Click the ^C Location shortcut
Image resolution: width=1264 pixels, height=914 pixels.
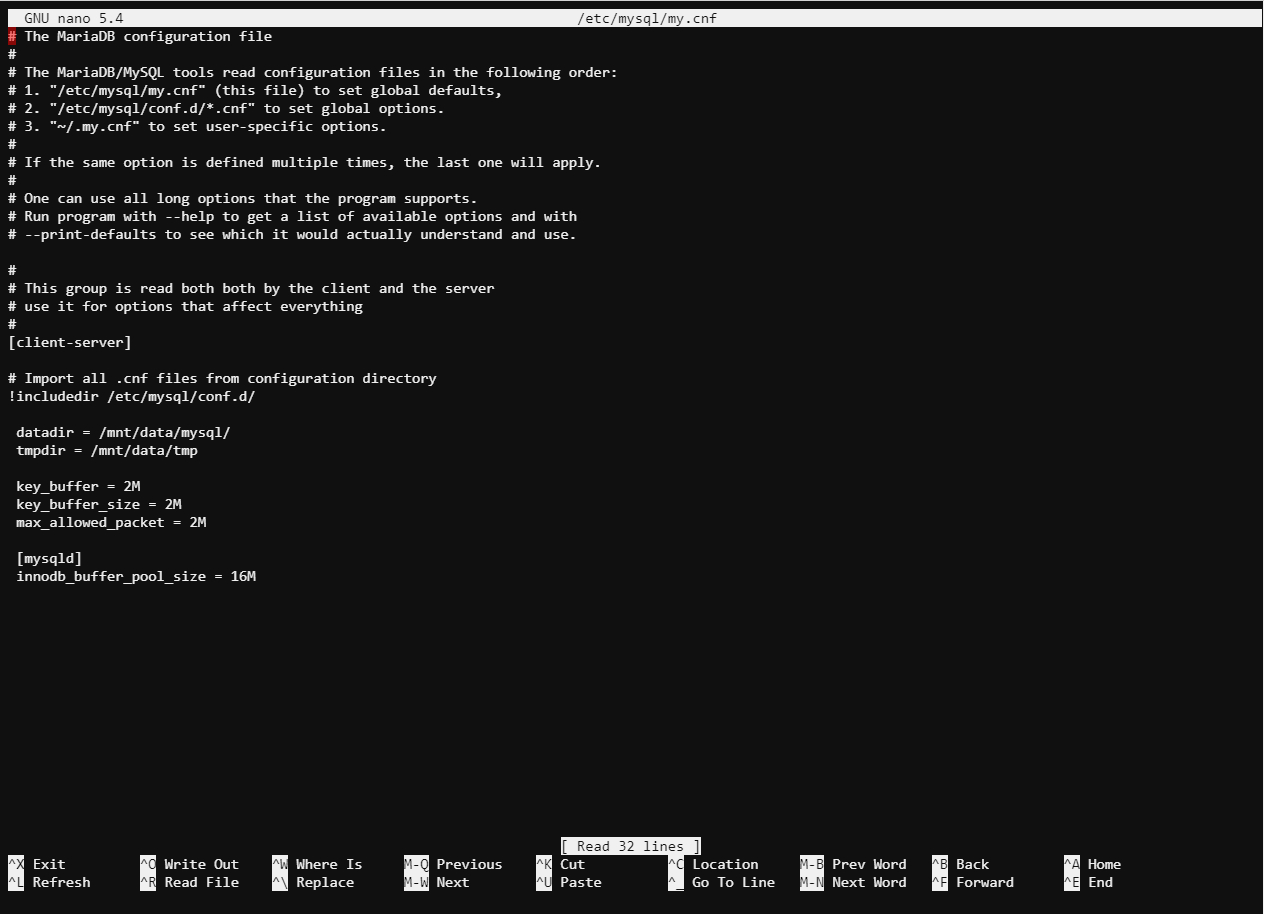click(x=713, y=864)
